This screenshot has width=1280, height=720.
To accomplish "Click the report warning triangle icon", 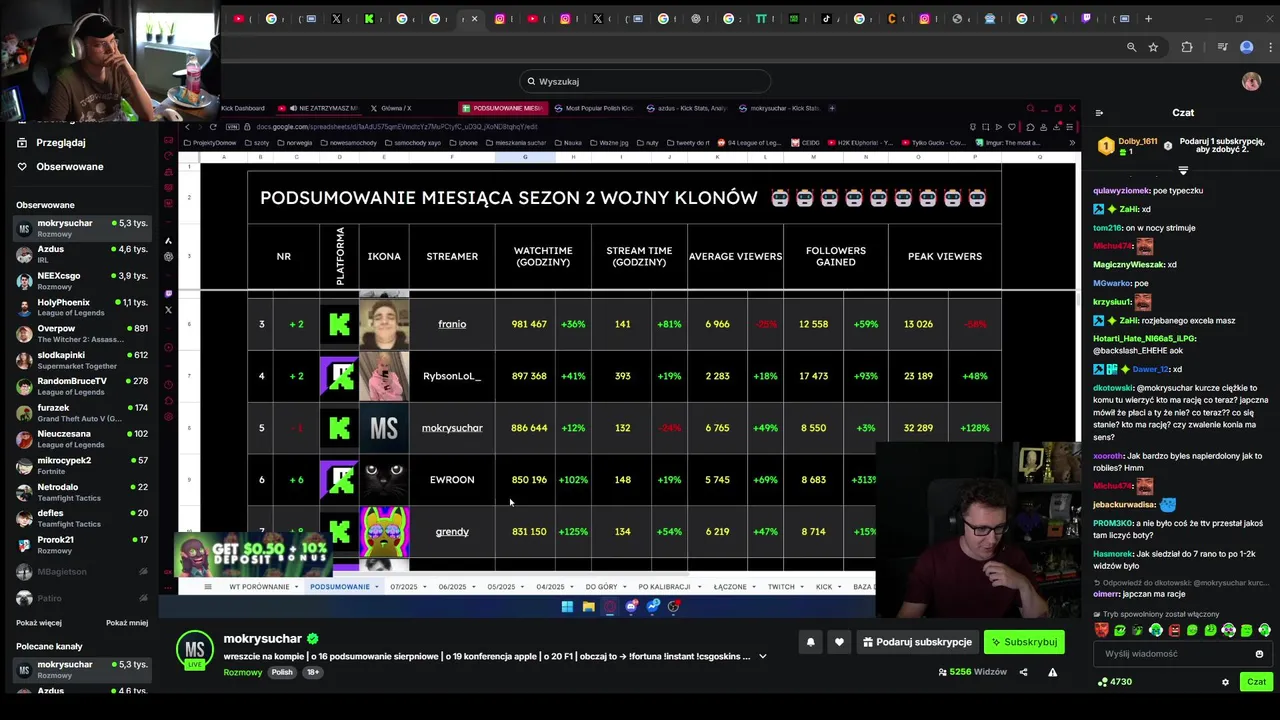I will pyautogui.click(x=1052, y=672).
